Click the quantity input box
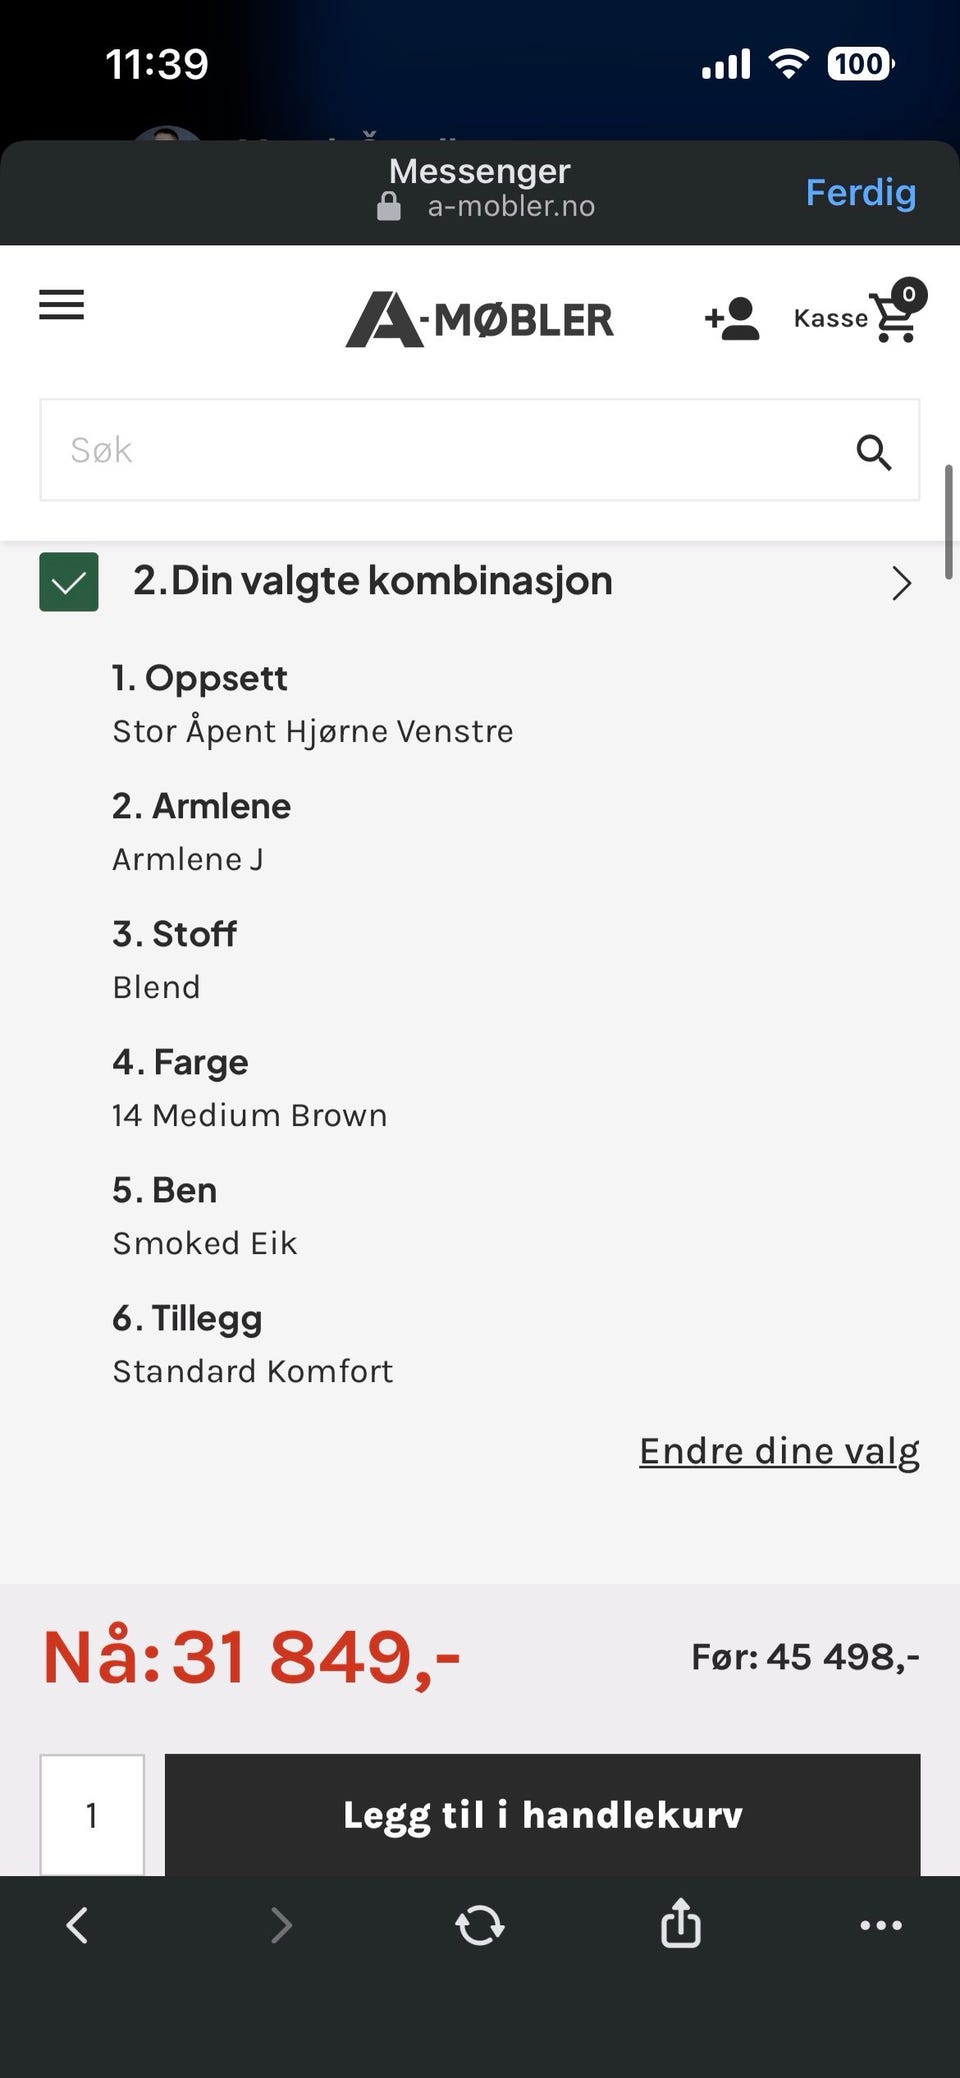 92,1814
